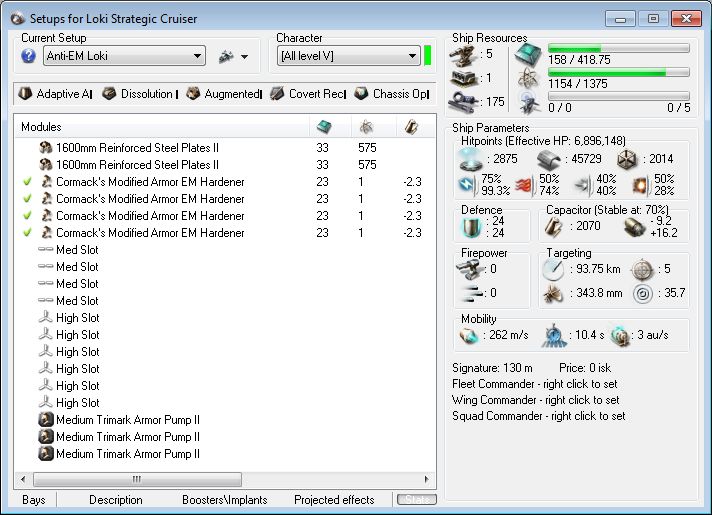Click the armor hitpoints icon showing 45729
The image size is (712, 515).
tap(549, 160)
